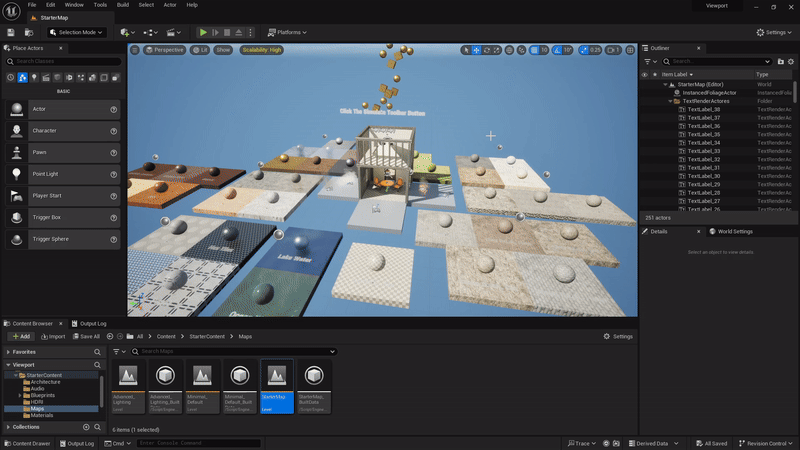Open Revision Control in the status bar
The height and width of the screenshot is (450, 800).
coord(766,443)
